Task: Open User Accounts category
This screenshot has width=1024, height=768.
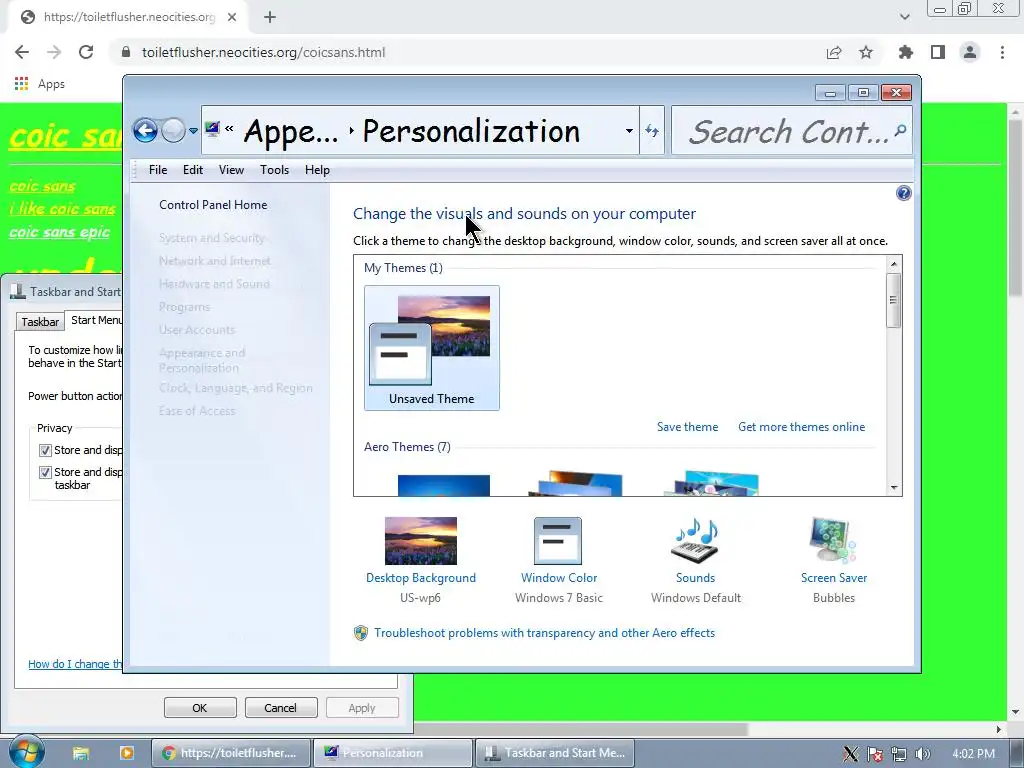Action: click(x=197, y=330)
